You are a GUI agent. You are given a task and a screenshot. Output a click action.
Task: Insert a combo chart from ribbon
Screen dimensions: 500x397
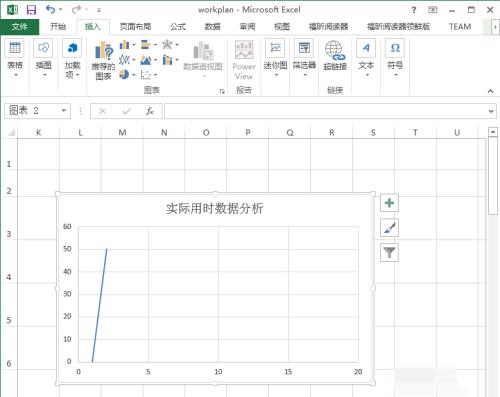click(167, 60)
